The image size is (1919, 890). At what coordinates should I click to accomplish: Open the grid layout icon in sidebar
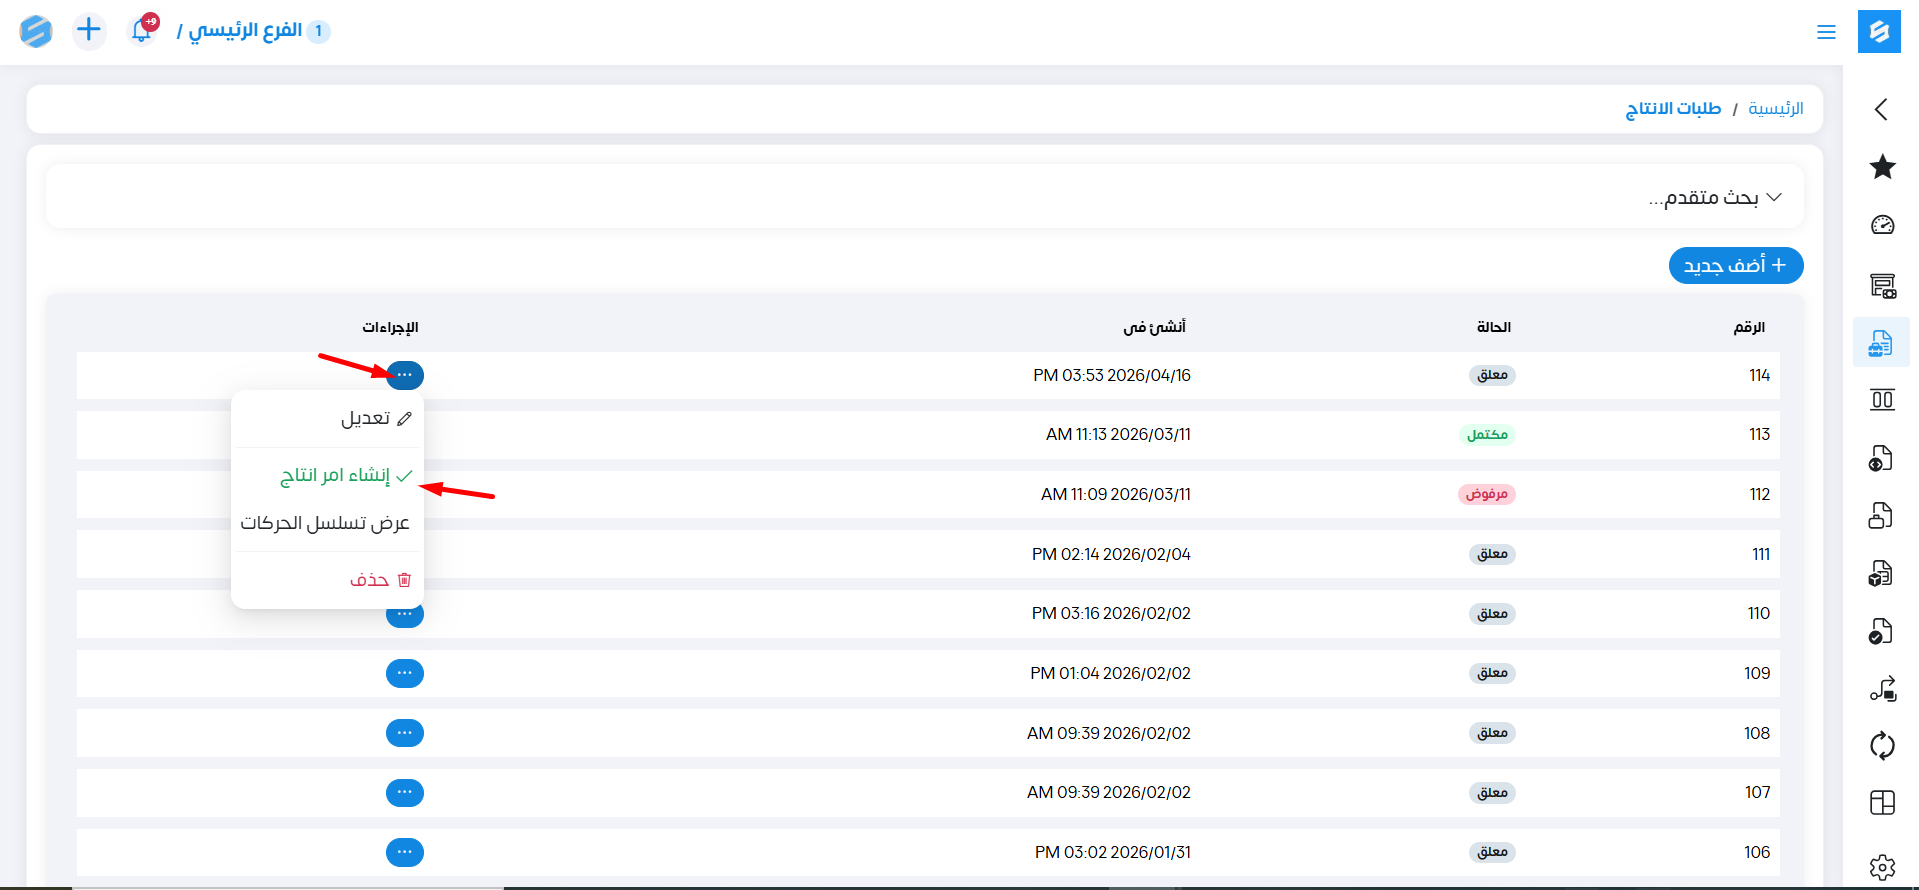(1882, 803)
